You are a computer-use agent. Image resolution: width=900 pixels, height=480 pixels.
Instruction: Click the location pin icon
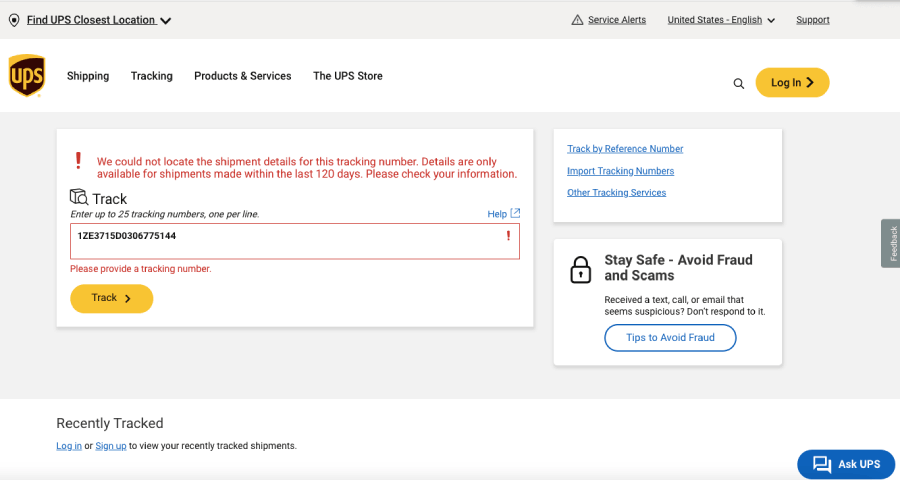click(14, 21)
